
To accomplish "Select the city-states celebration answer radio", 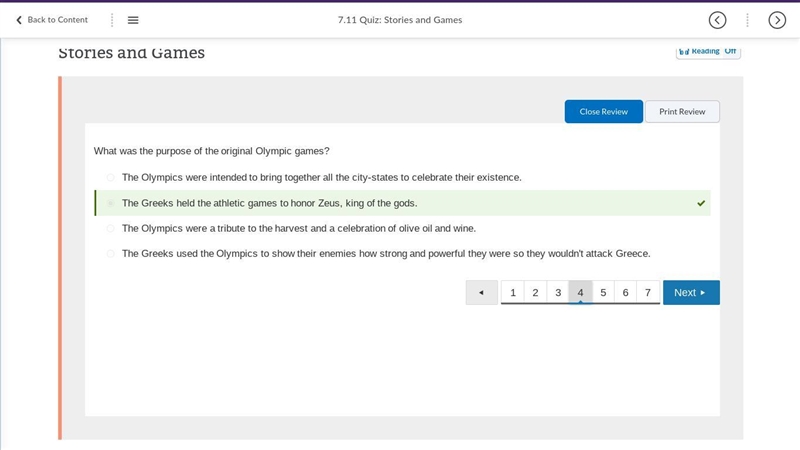I will [x=110, y=178].
